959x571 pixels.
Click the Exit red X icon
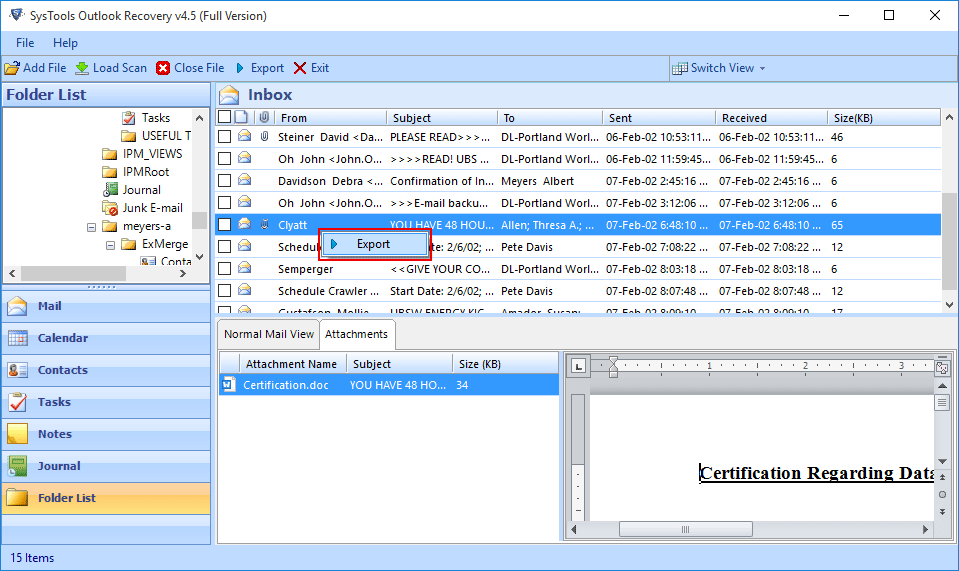(x=300, y=68)
